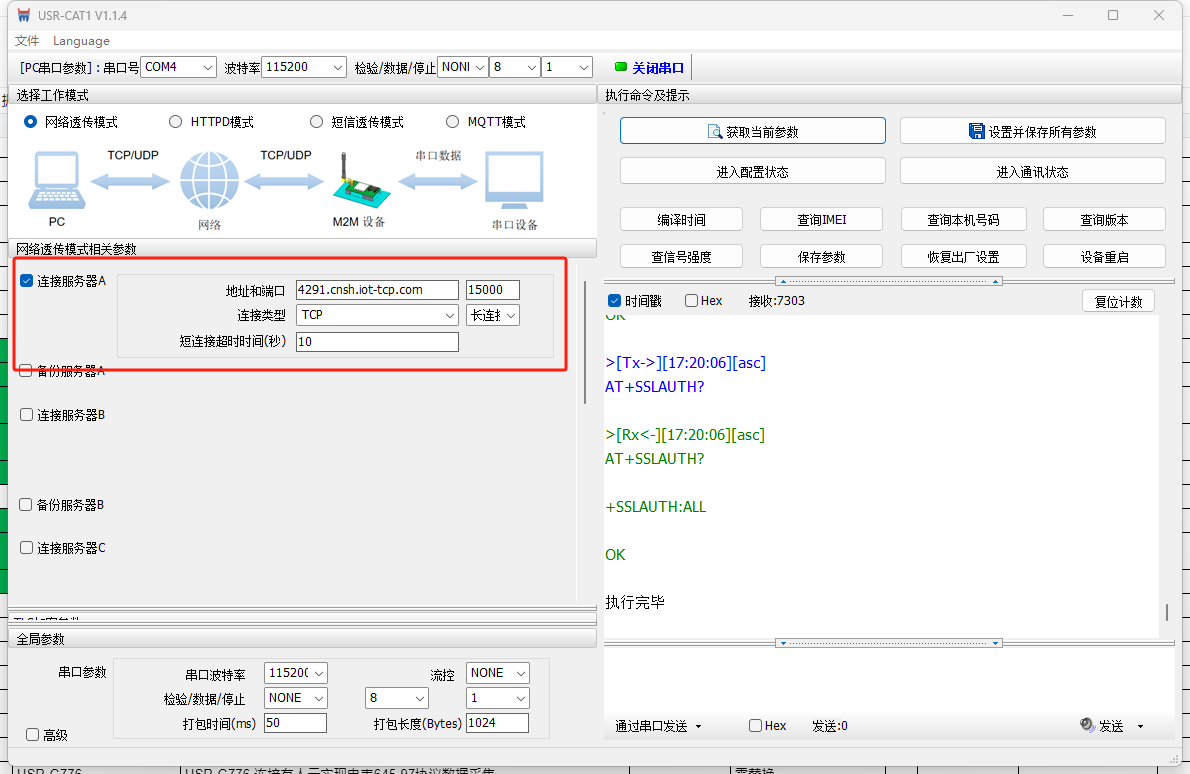Select the HTTPD模式 radio button
This screenshot has height=774, width=1190.
tap(176, 122)
